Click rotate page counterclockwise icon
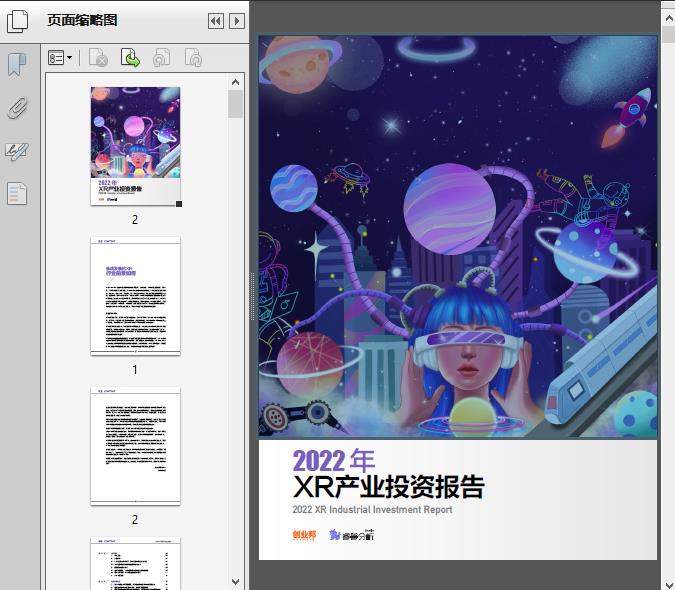675x590 pixels. click(x=161, y=57)
